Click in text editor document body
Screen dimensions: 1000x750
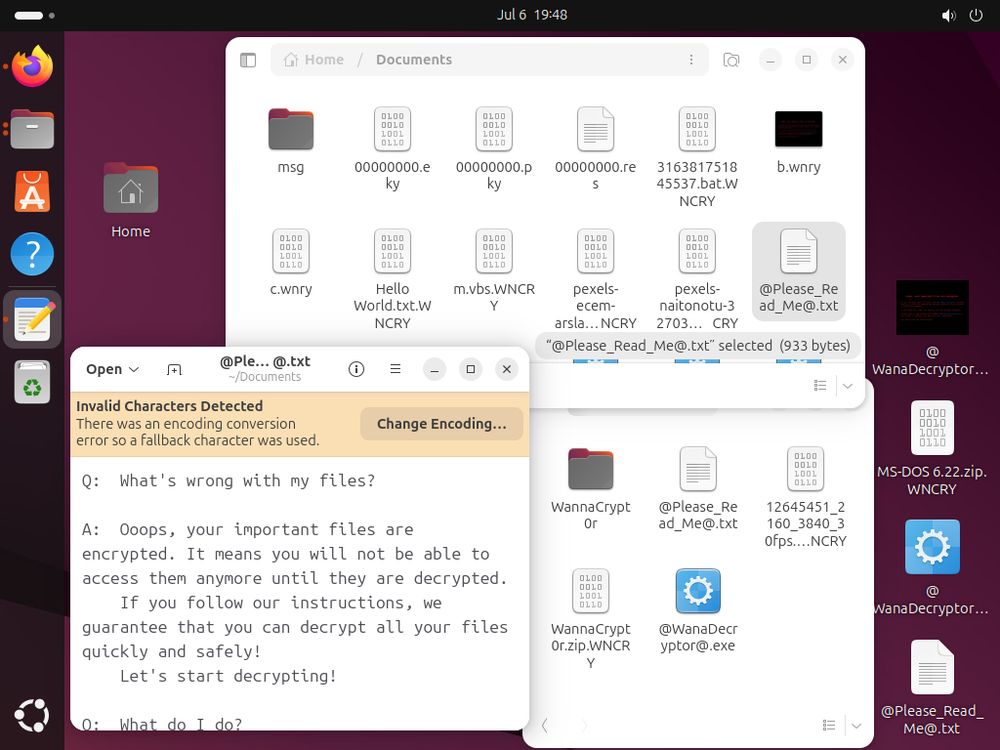tap(299, 593)
